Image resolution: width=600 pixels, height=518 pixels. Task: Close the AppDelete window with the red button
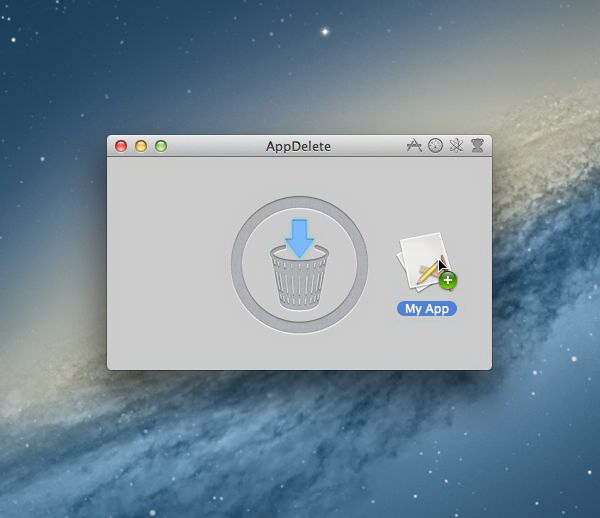121,146
